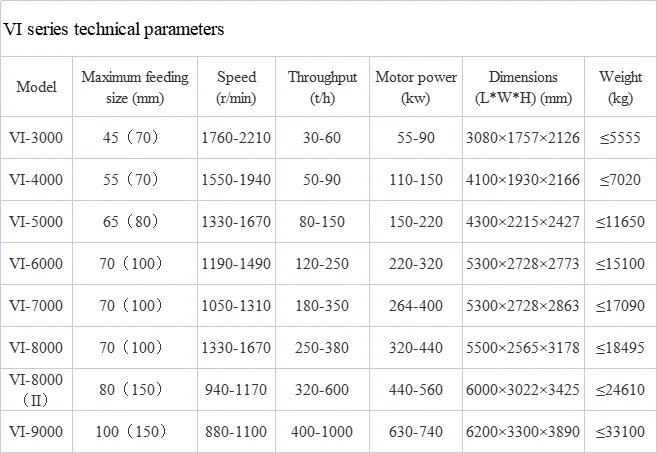657x453 pixels.
Task: Click the VI-3000 model cell
Action: click(36, 137)
